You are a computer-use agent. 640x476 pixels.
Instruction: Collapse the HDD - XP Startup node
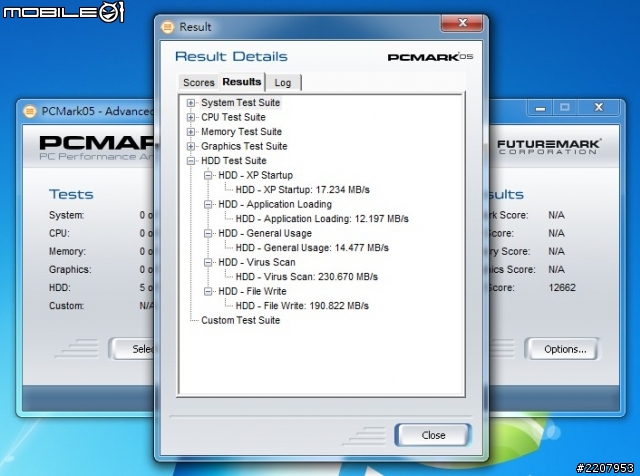point(208,176)
